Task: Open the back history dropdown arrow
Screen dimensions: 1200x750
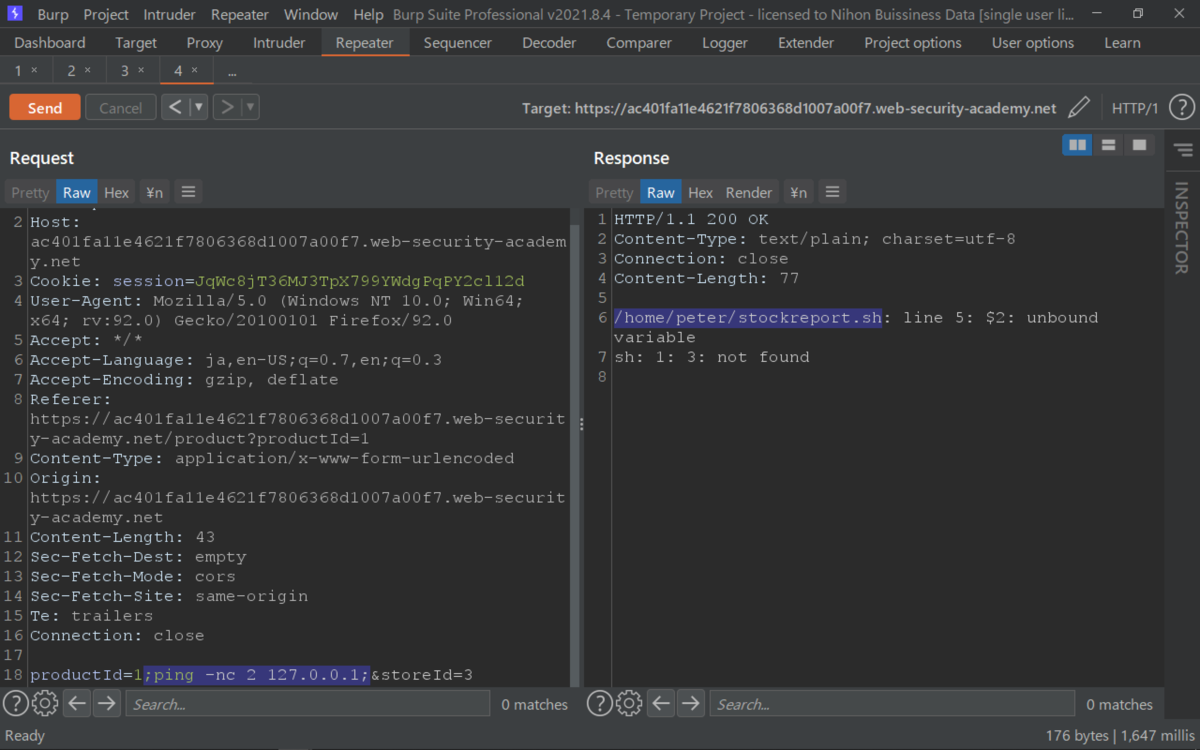Action: pos(198,107)
